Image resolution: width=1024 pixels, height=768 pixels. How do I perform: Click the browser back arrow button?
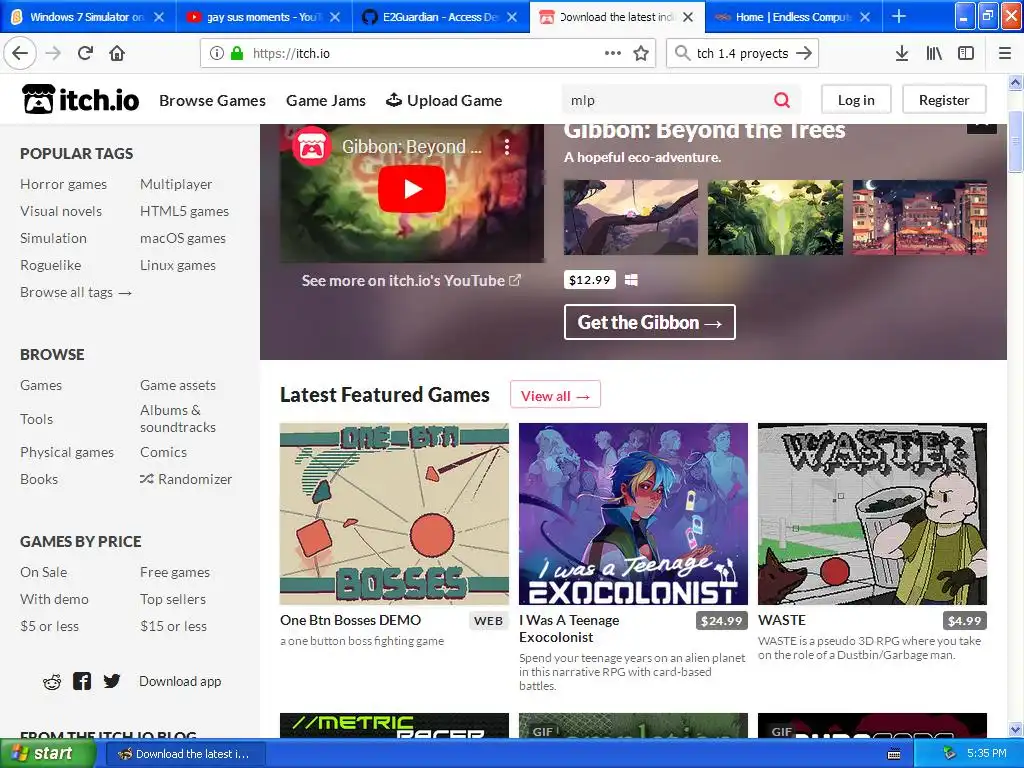point(20,54)
